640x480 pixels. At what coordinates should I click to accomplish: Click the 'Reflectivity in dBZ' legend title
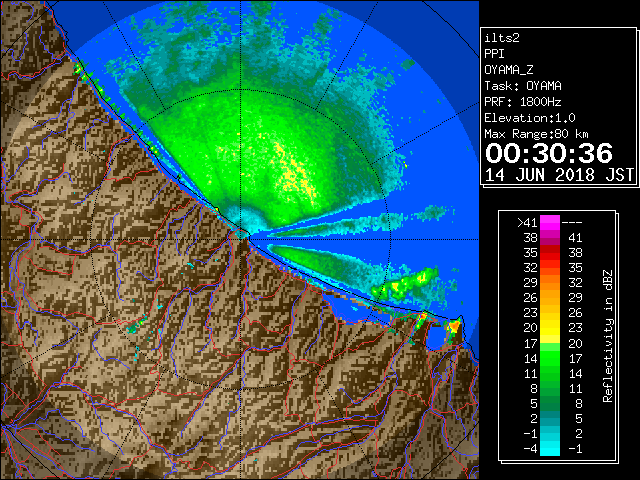[608, 336]
